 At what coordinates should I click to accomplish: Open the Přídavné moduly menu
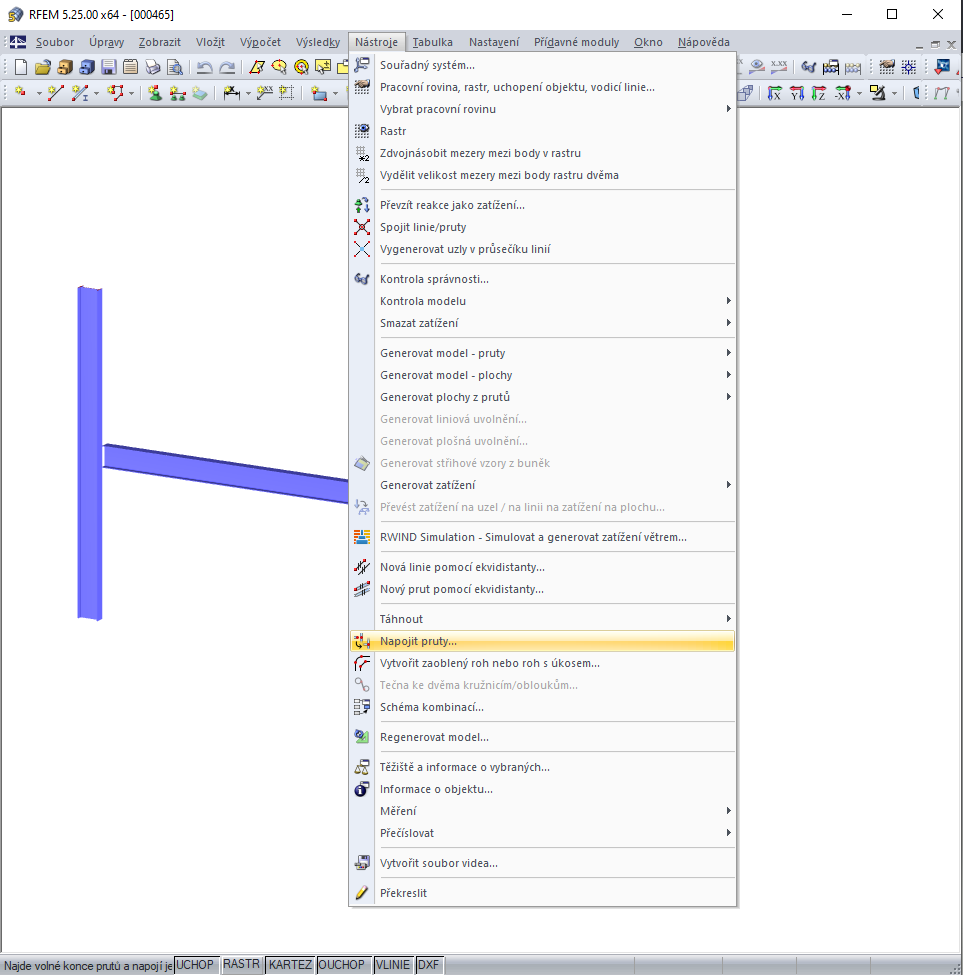pyautogui.click(x=576, y=42)
